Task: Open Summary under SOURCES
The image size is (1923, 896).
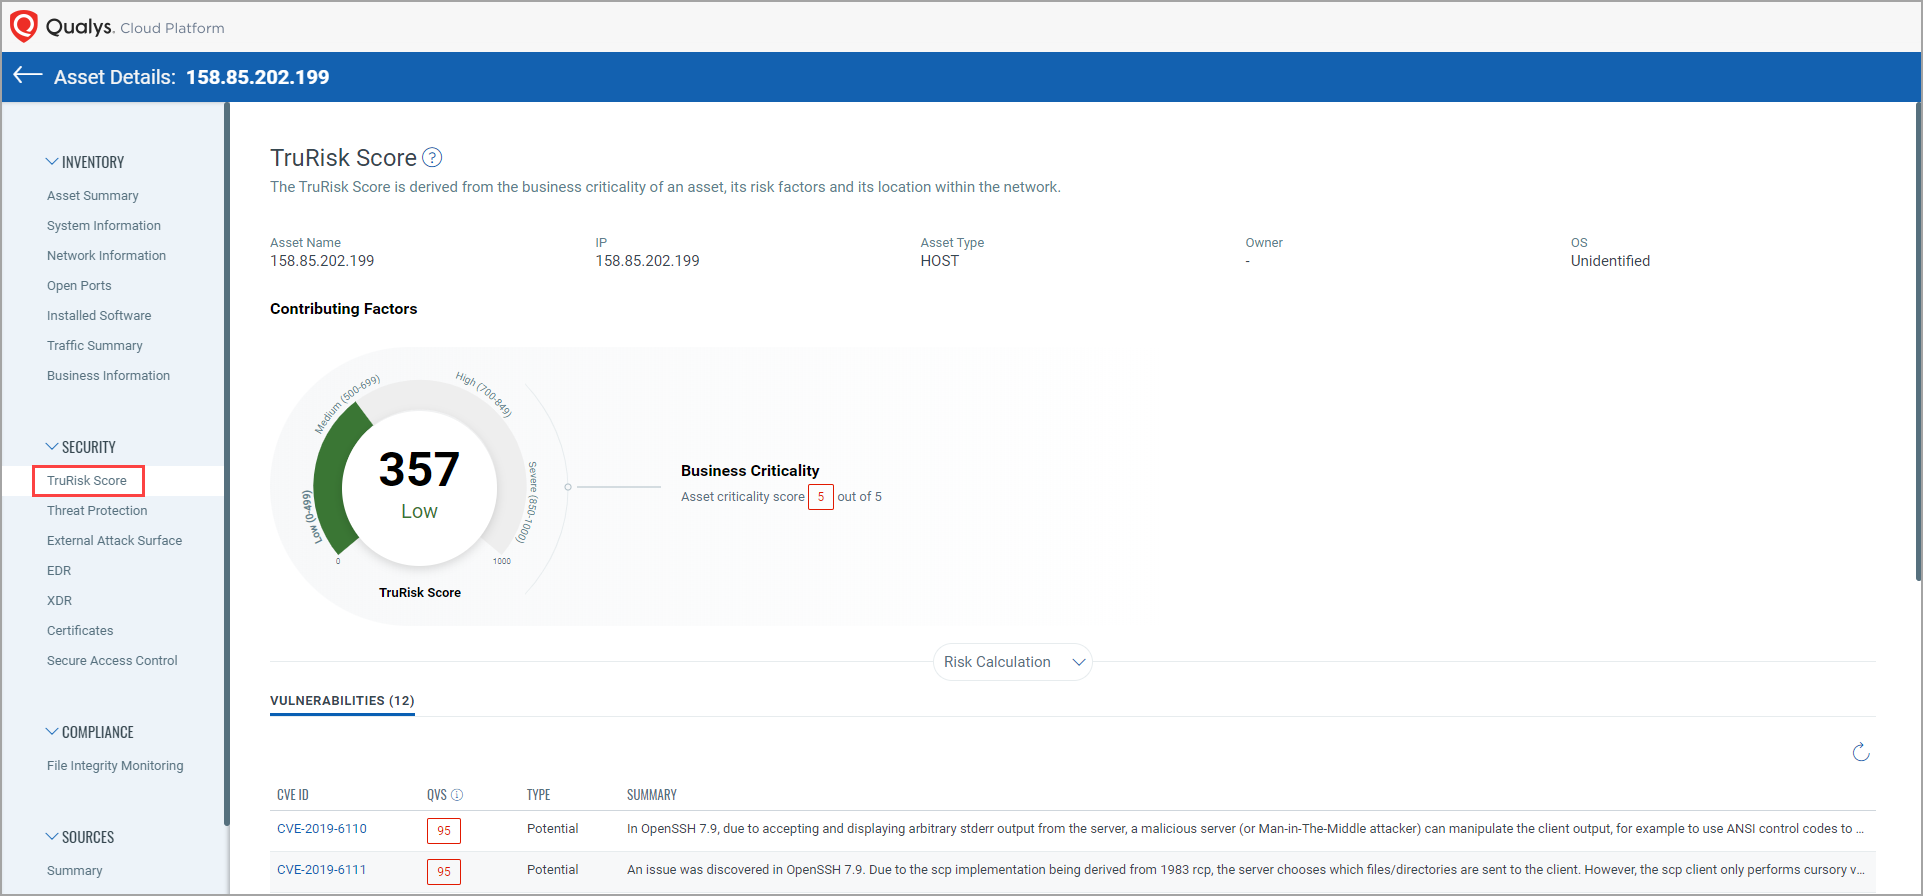Action: (x=74, y=871)
